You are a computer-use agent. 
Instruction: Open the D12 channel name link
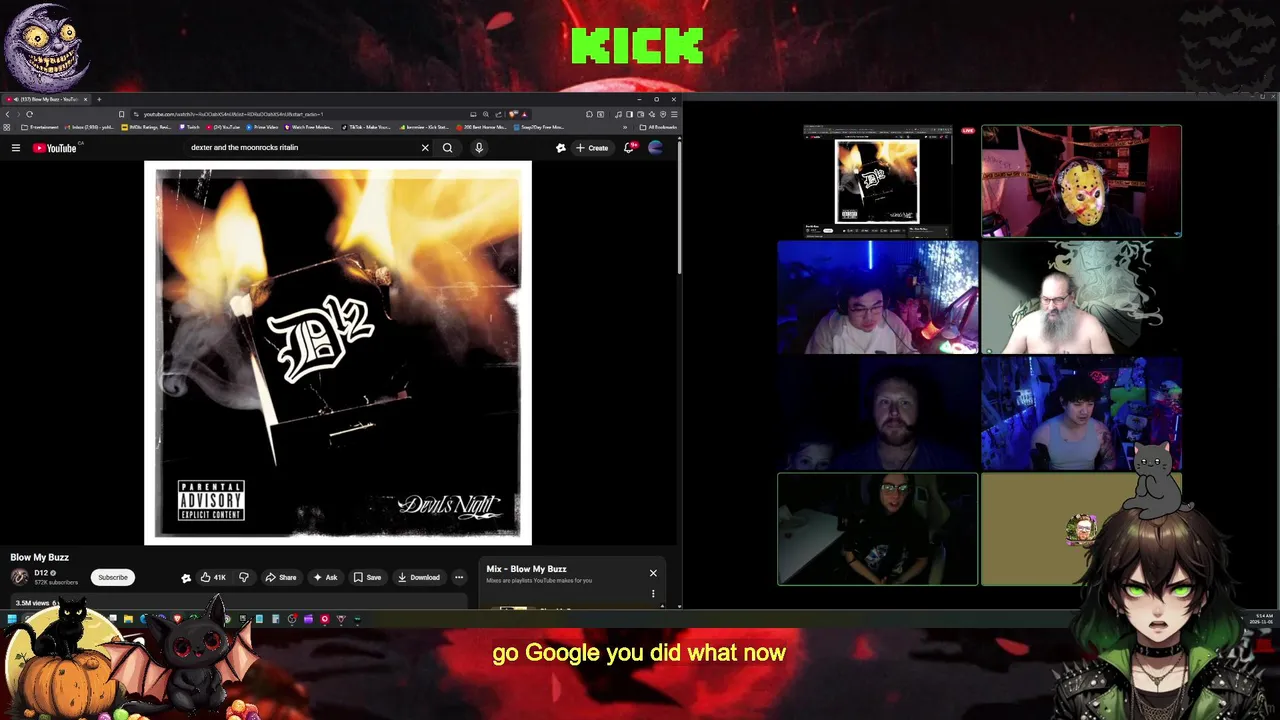41,573
